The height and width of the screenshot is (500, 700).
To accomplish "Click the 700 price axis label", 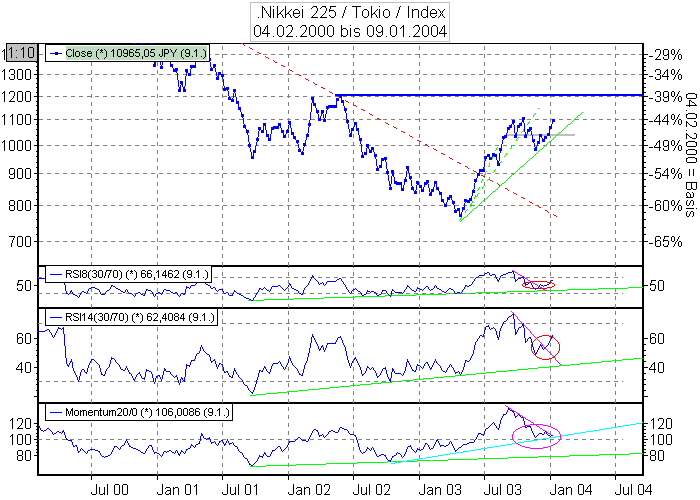I will click(21, 242).
